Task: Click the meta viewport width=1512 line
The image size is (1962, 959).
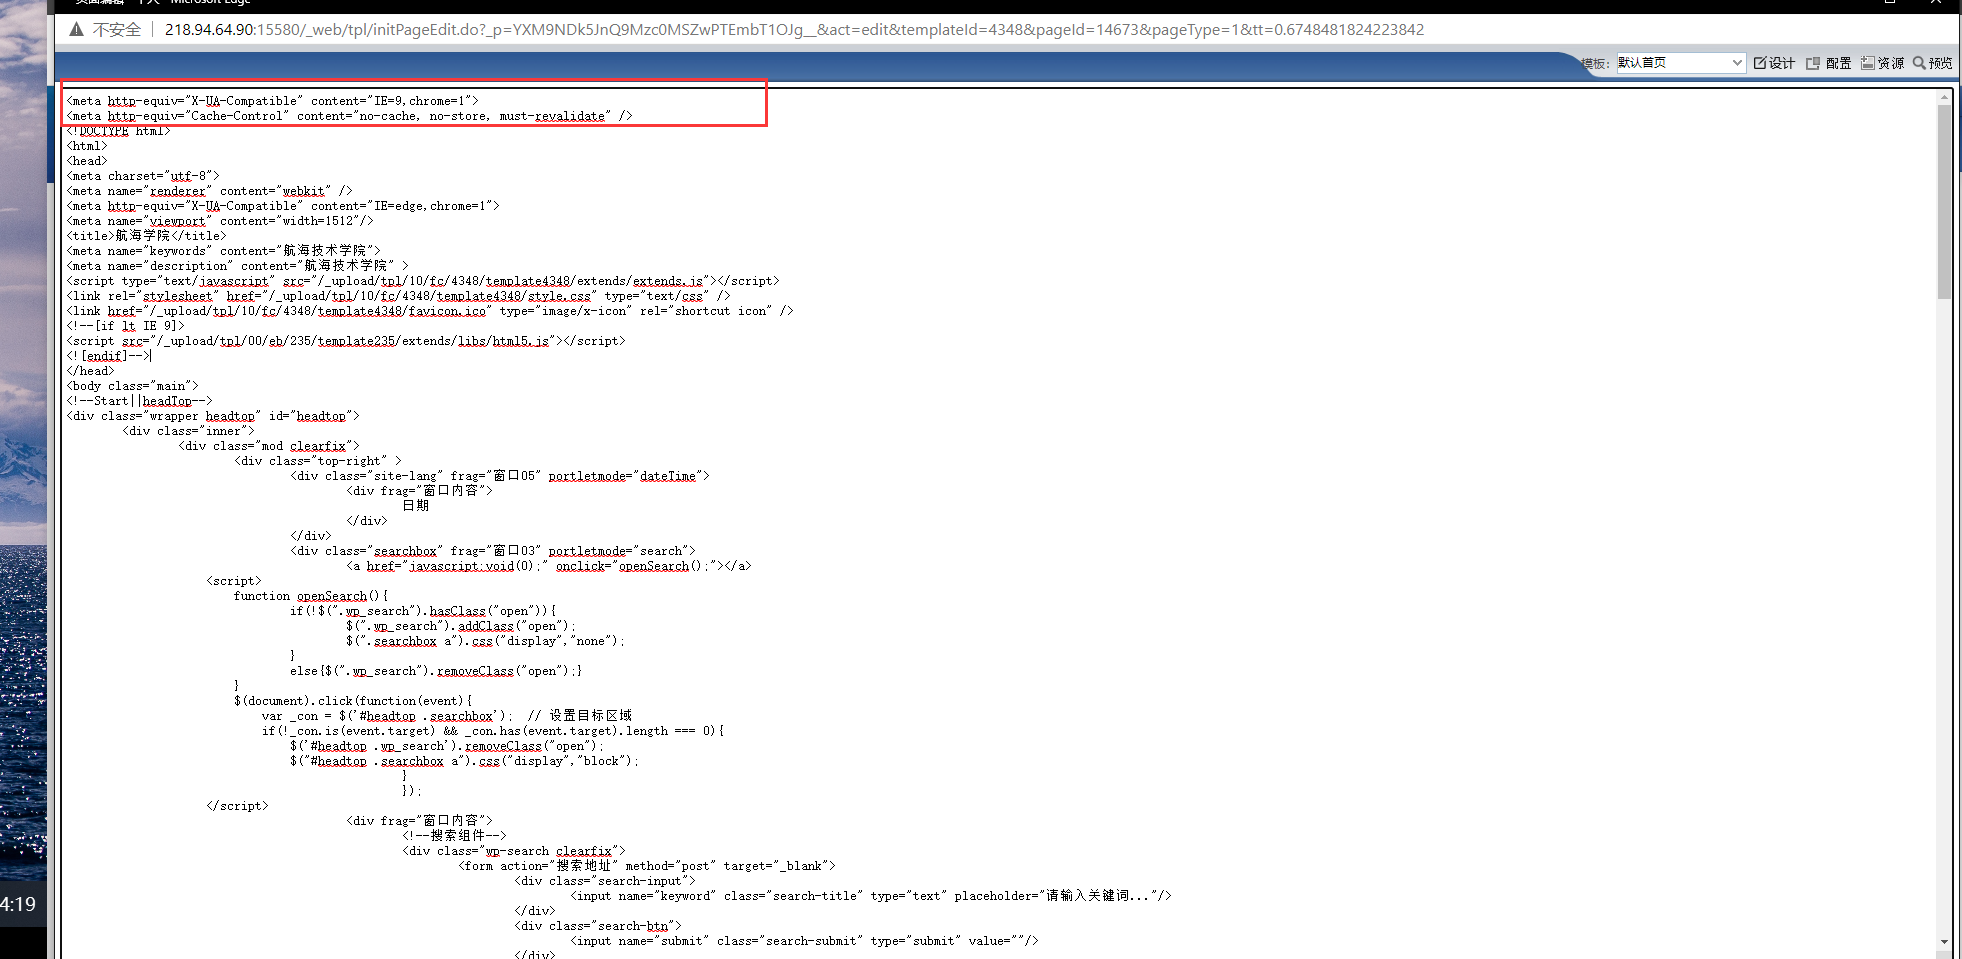Action: 220,221
